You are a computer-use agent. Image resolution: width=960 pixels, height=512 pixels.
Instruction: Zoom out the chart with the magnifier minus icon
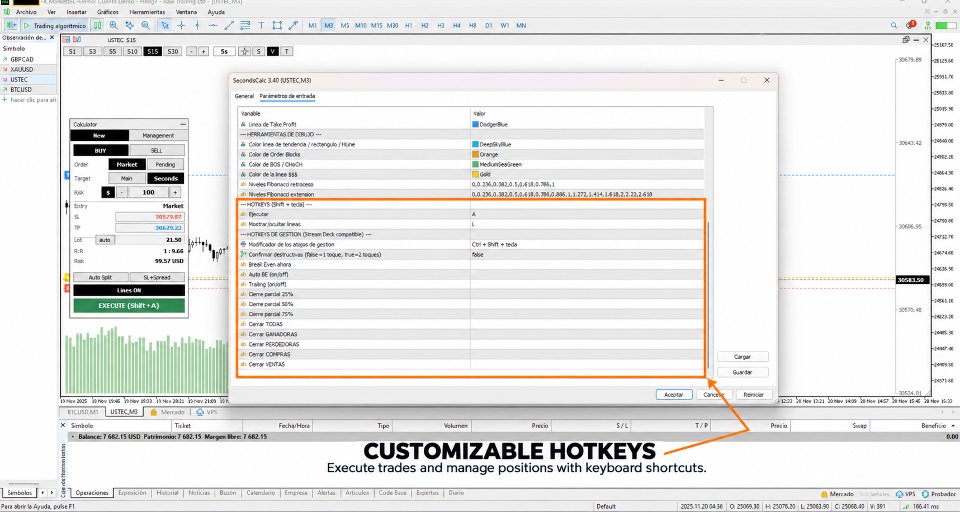pos(146,26)
